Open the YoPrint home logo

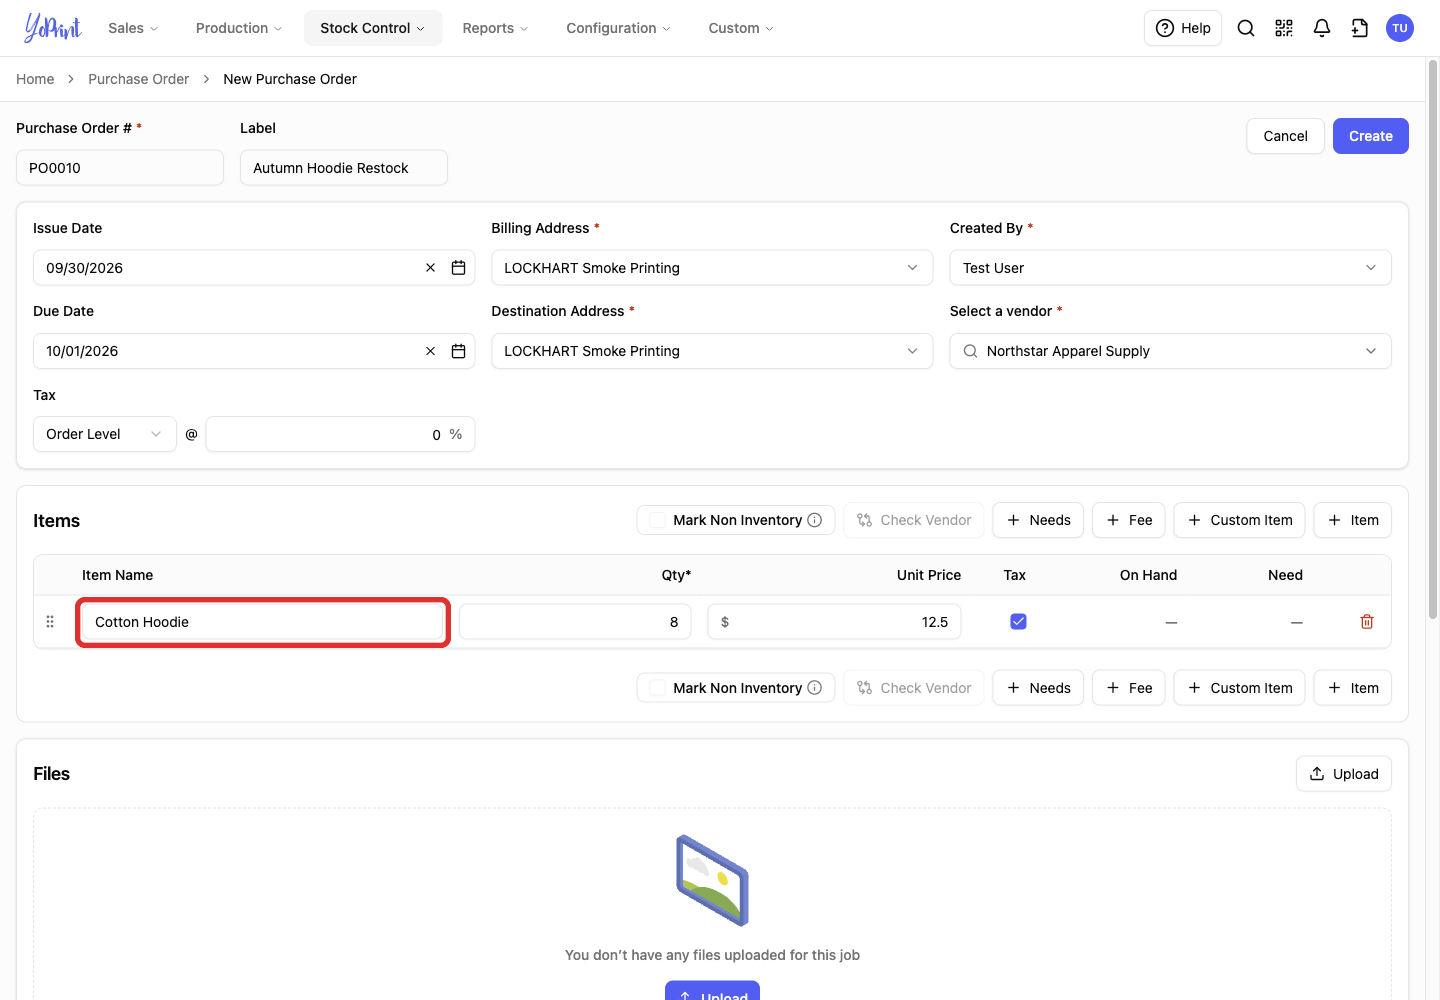click(x=53, y=28)
